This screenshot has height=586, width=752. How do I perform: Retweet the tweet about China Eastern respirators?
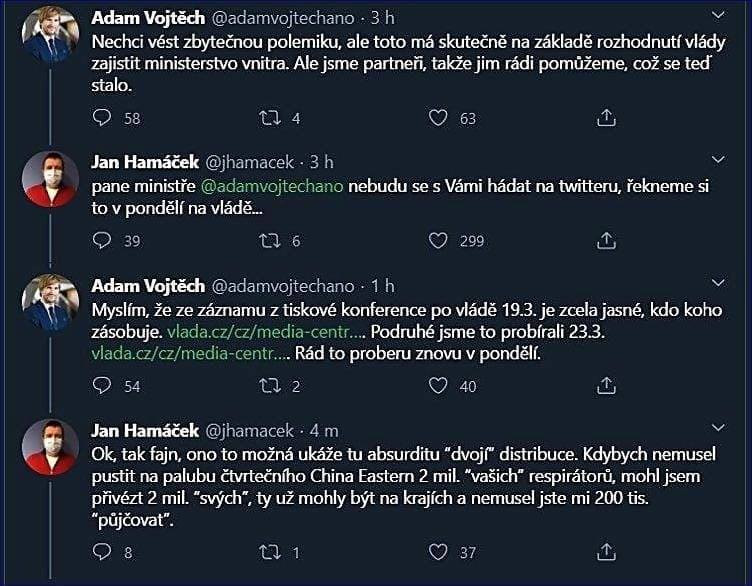[x=270, y=552]
